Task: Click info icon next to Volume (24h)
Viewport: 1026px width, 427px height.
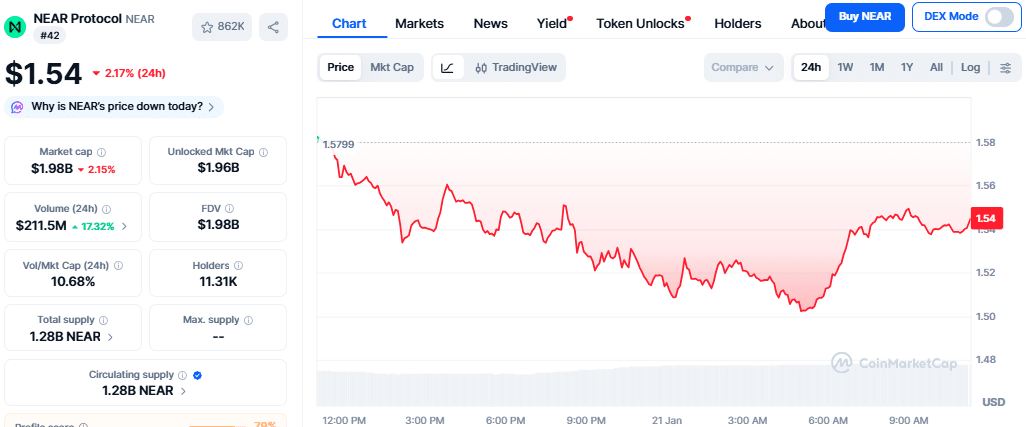Action: 107,209
